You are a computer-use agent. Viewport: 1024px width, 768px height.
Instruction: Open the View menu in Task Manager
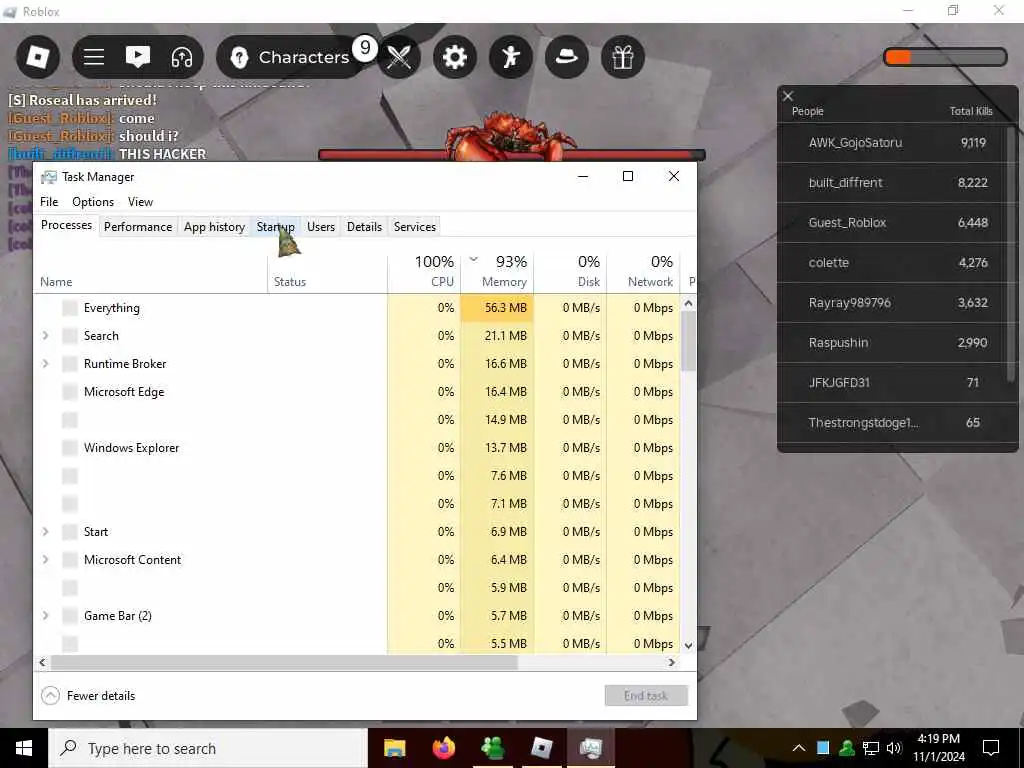(140, 202)
